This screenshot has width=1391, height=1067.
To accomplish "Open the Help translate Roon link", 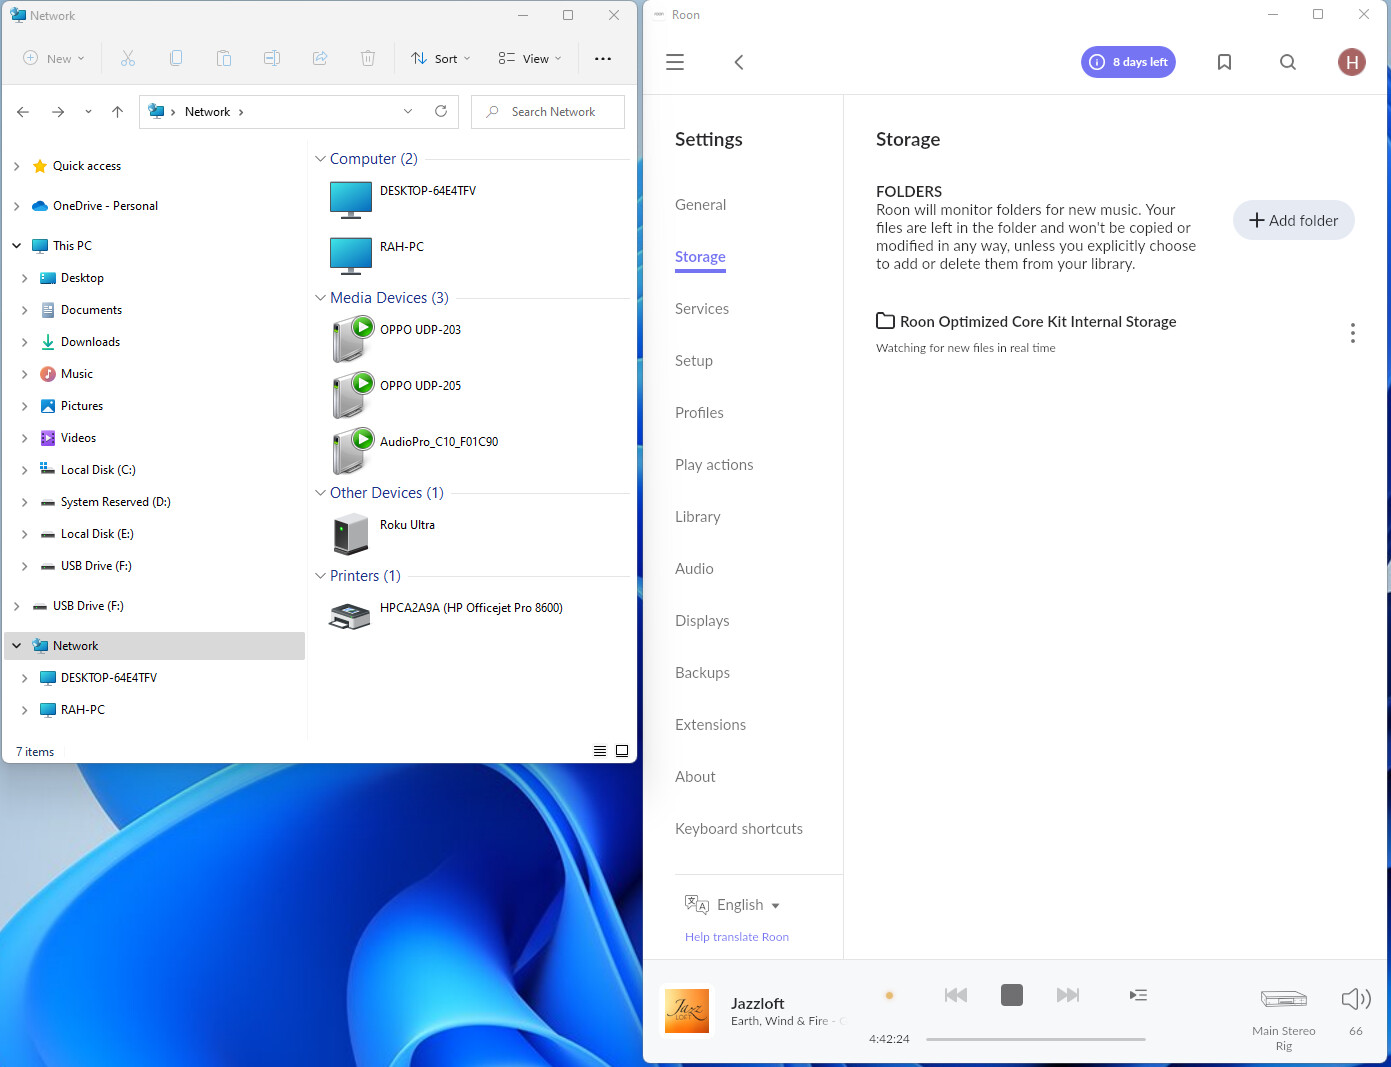I will pos(737,937).
